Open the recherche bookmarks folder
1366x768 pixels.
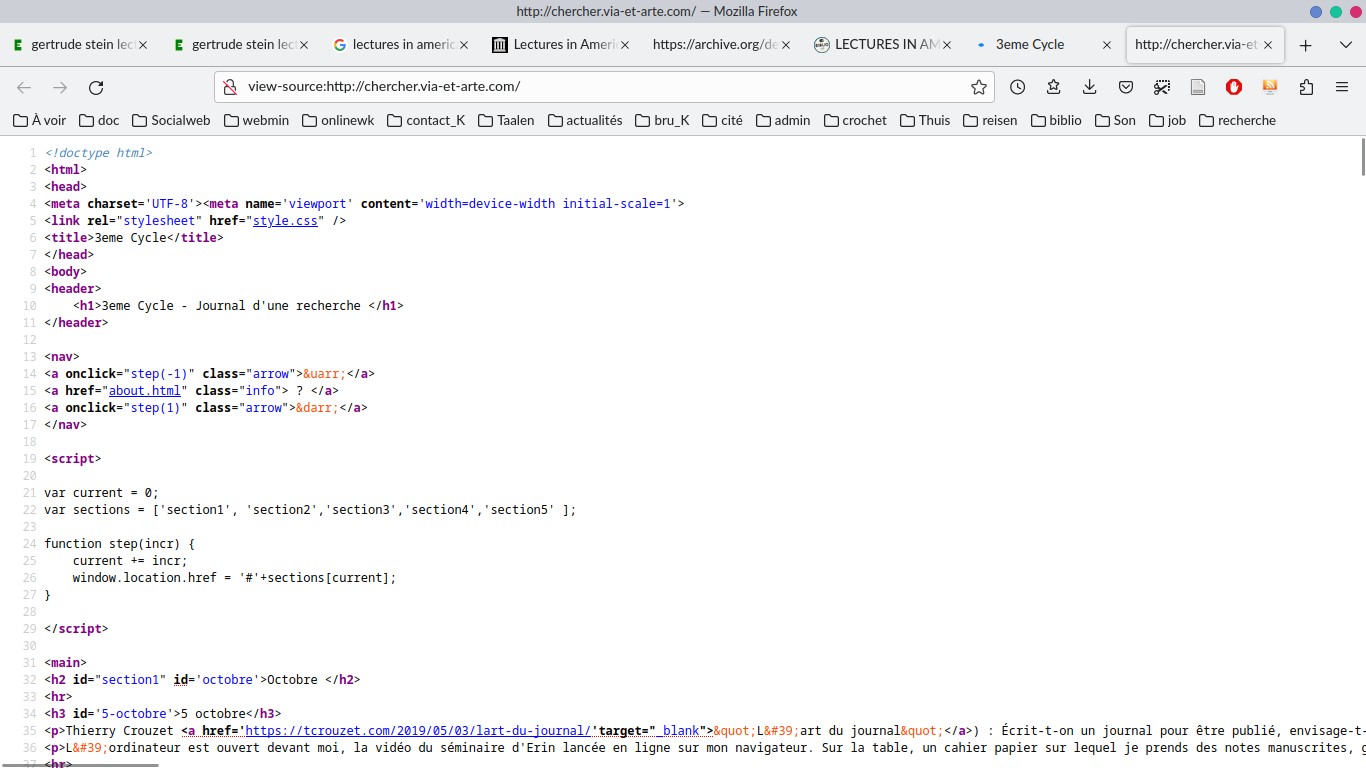point(1237,120)
